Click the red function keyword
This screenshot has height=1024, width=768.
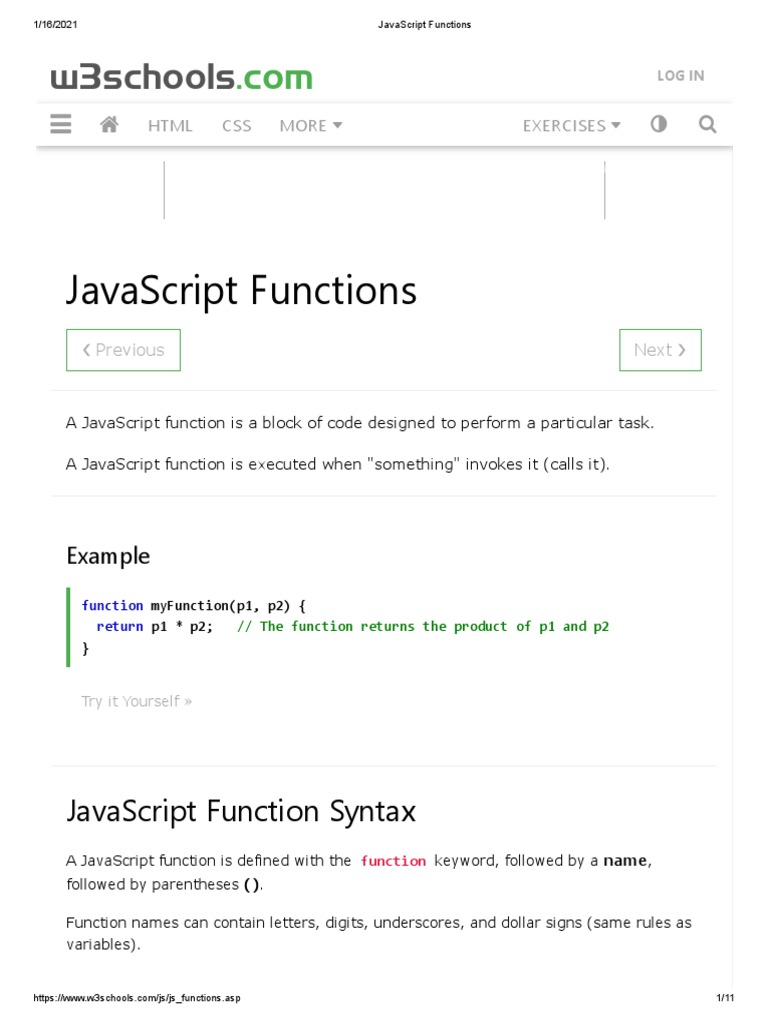click(x=393, y=861)
